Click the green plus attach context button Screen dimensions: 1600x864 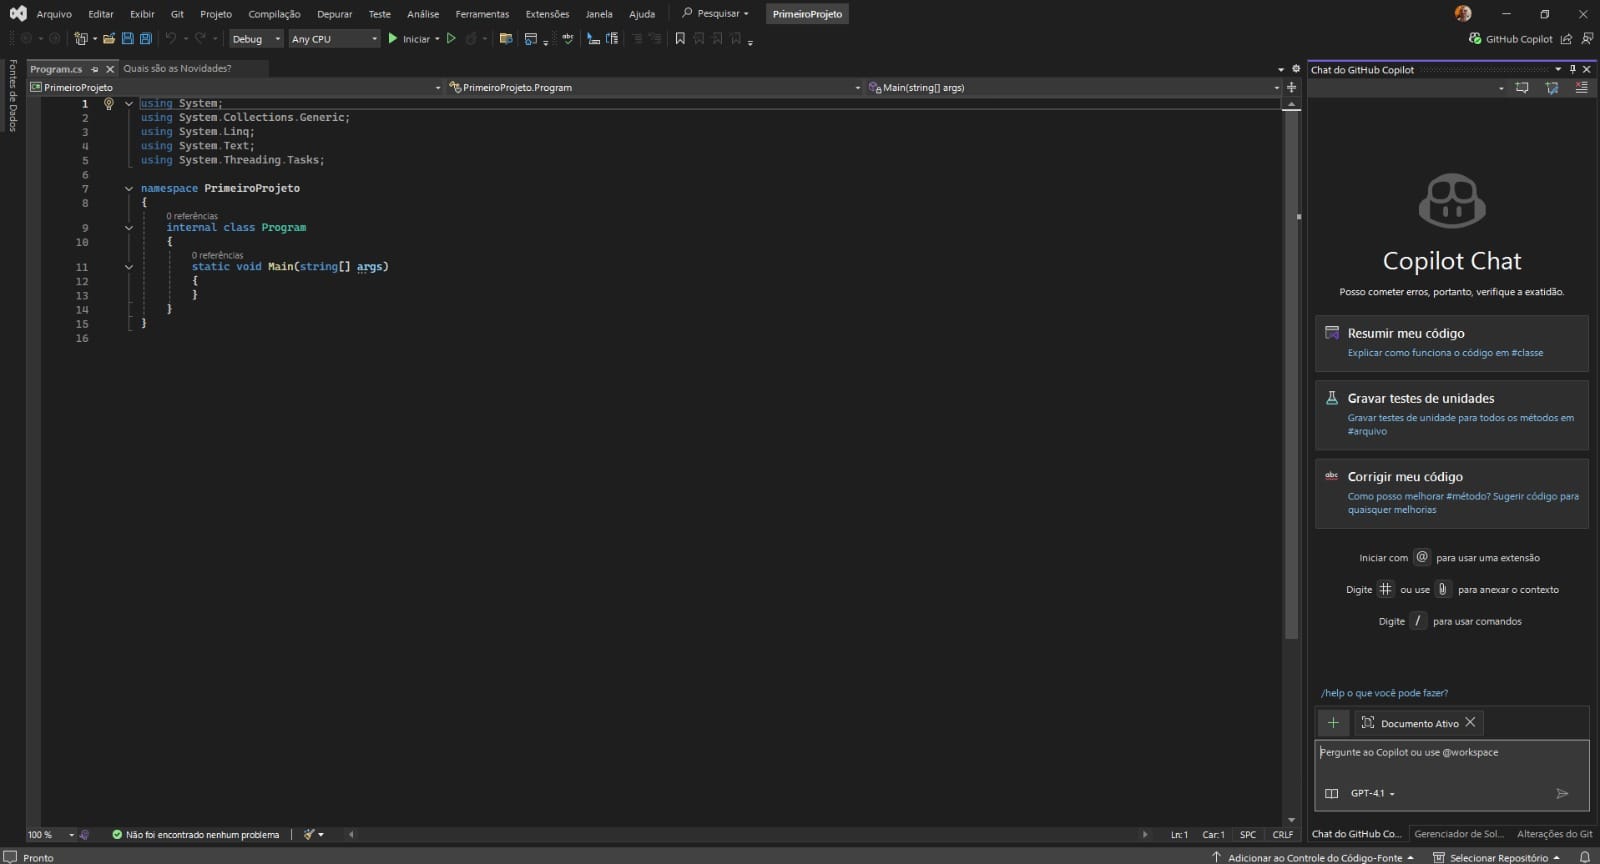pos(1333,722)
